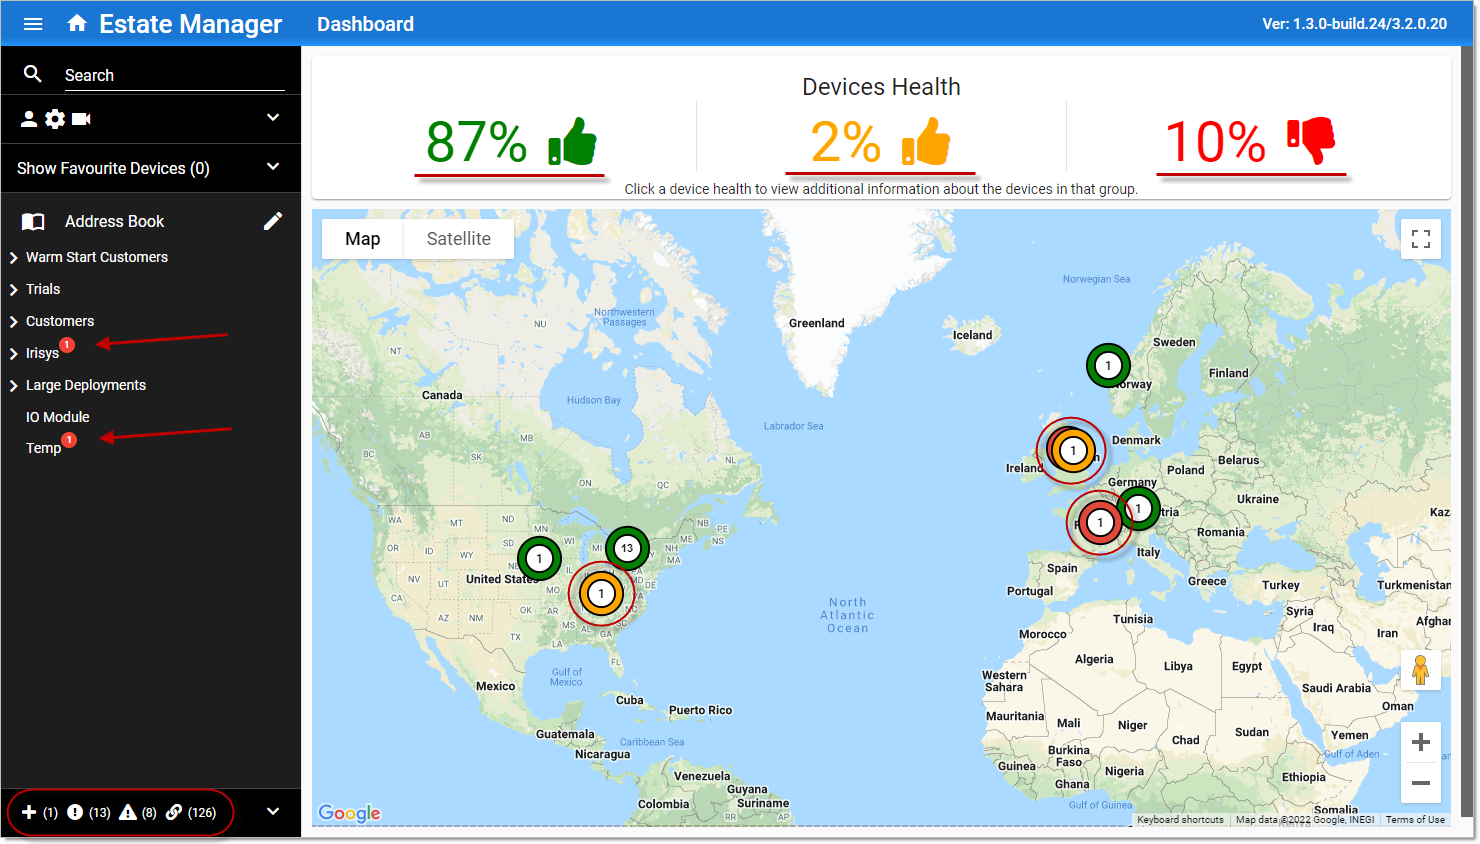The width and height of the screenshot is (1480, 844).
Task: Select the IO Module address book entry
Action: click(x=58, y=417)
